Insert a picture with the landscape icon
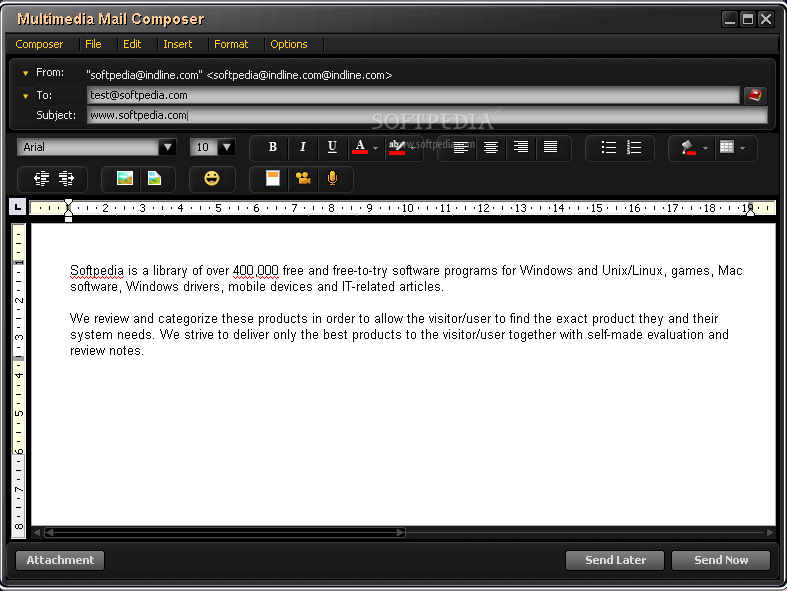Viewport: 787px width, 591px height. coord(124,178)
